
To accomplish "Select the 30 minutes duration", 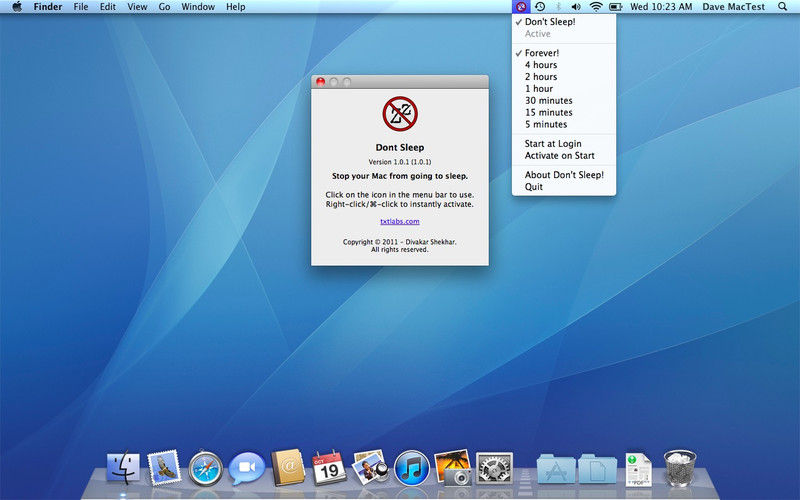I will (x=564, y=101).
